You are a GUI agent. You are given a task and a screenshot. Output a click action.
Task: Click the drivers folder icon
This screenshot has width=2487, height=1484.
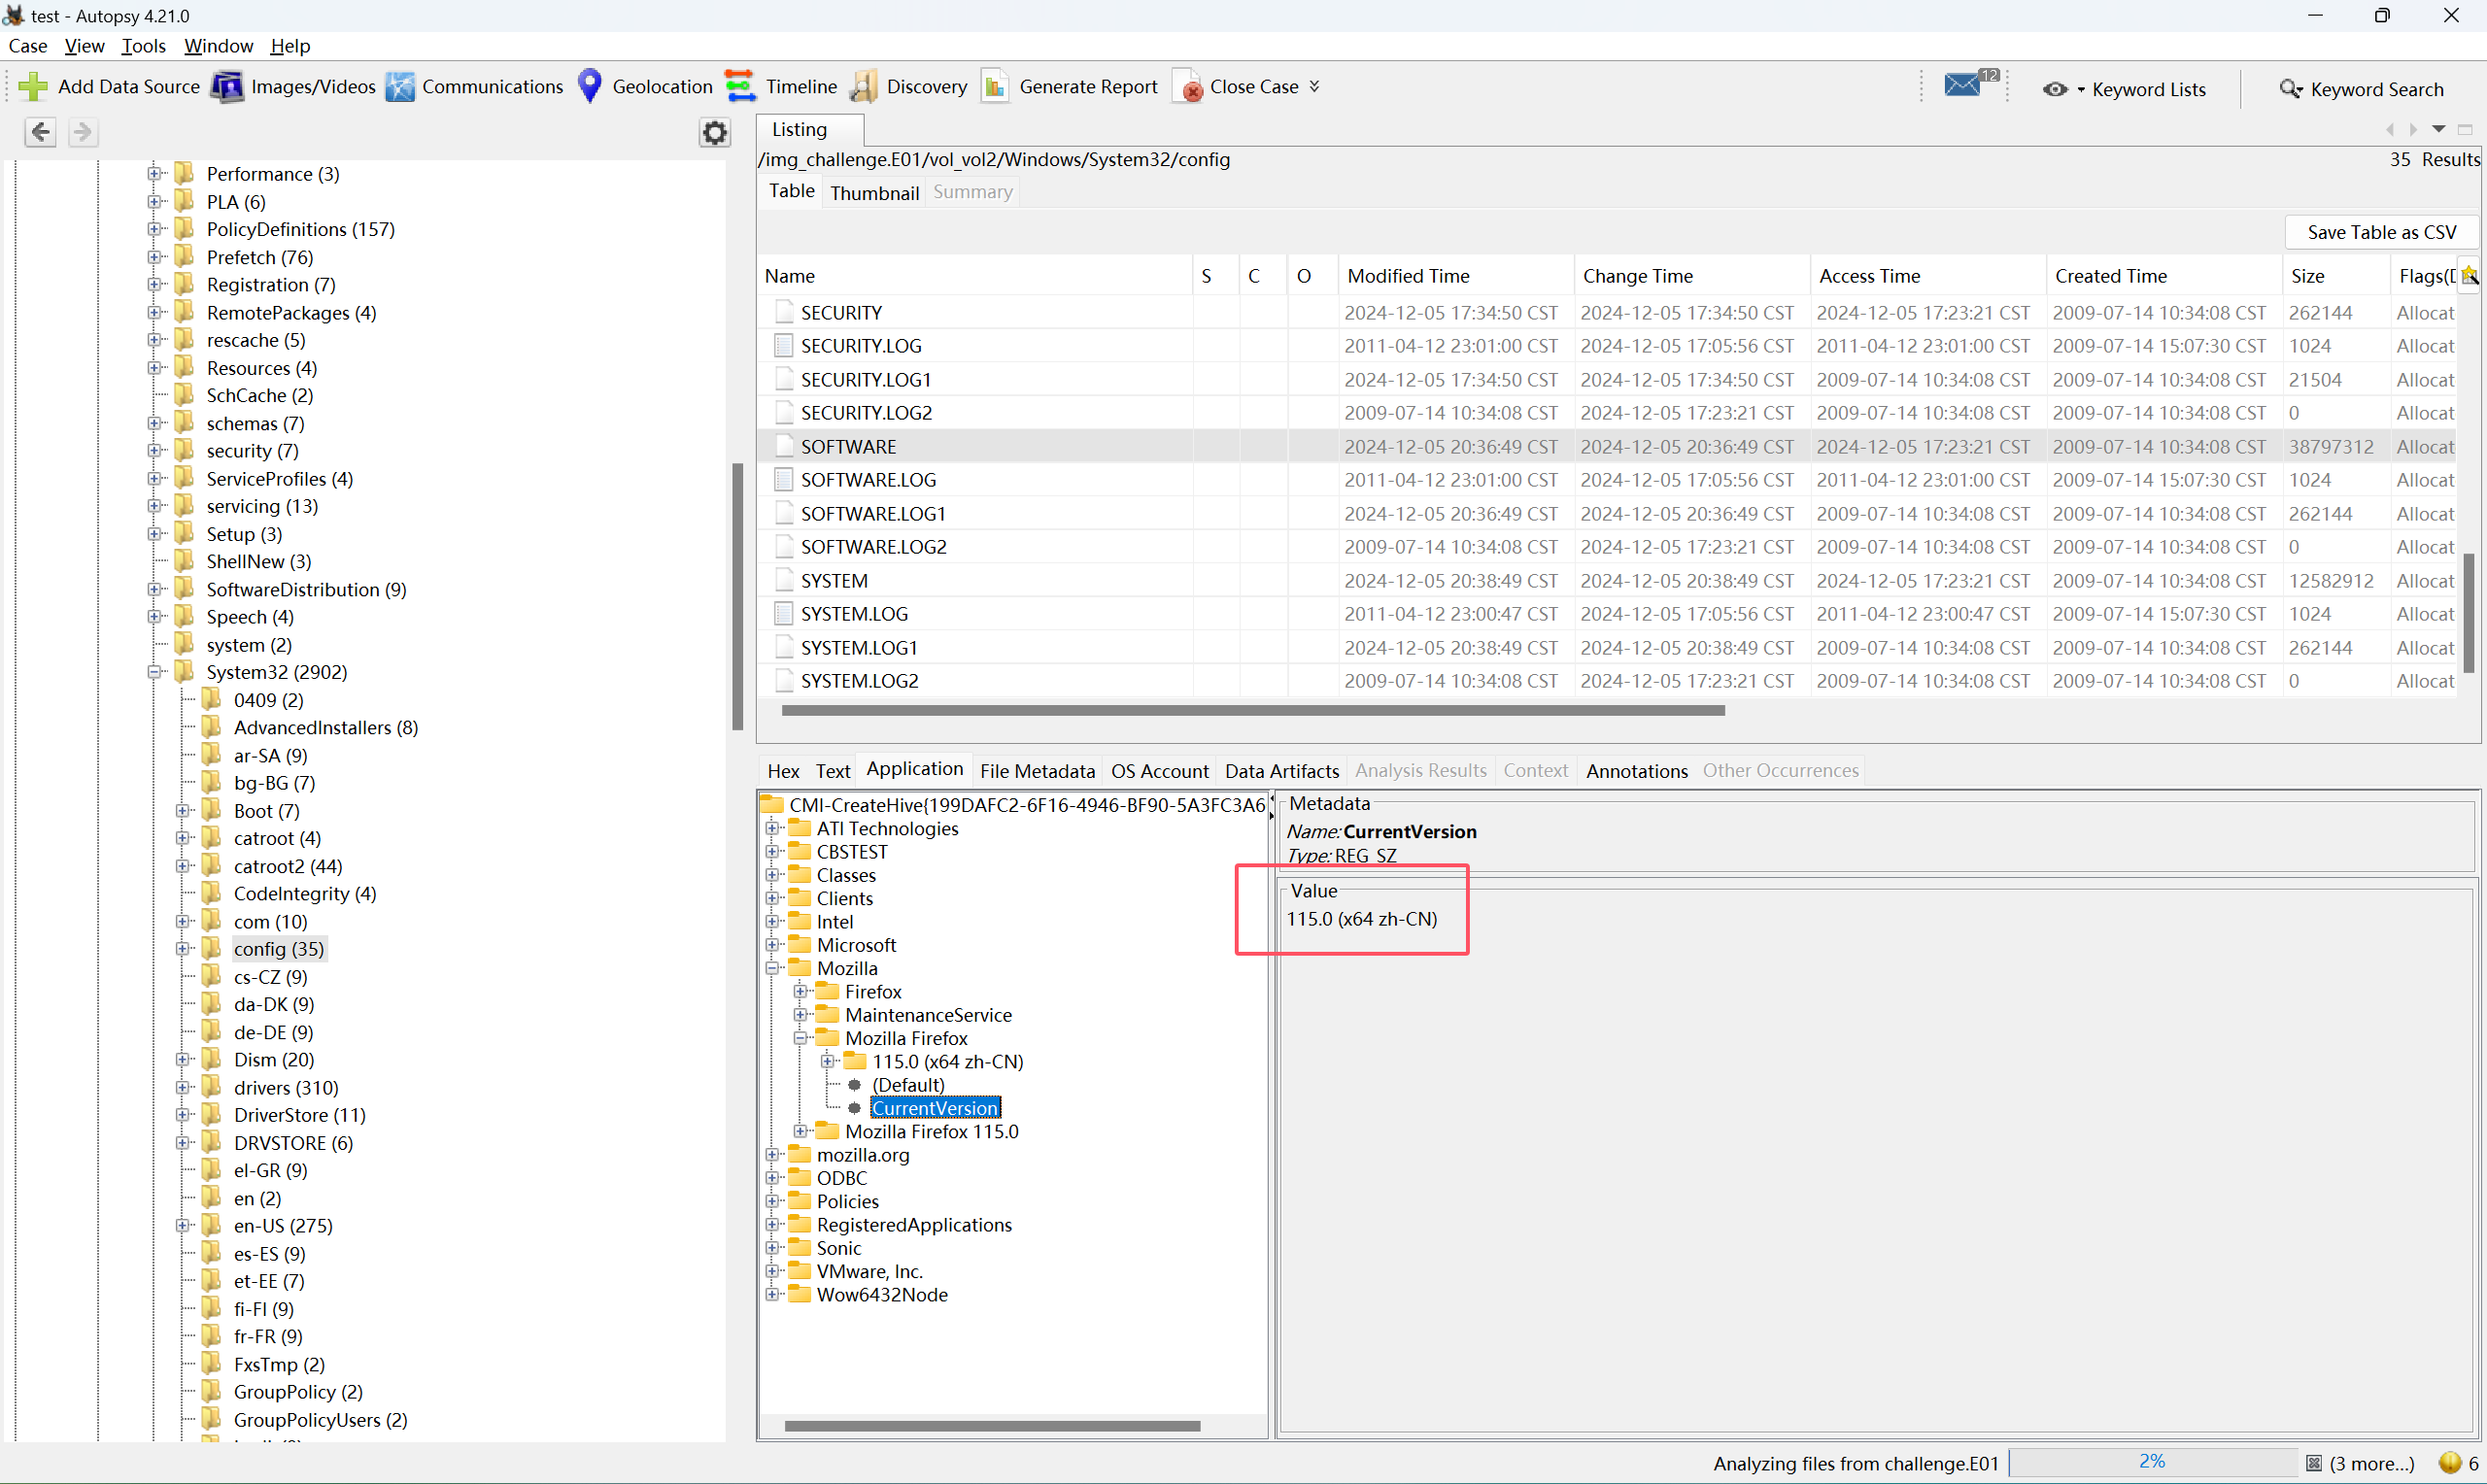pyautogui.click(x=211, y=1087)
